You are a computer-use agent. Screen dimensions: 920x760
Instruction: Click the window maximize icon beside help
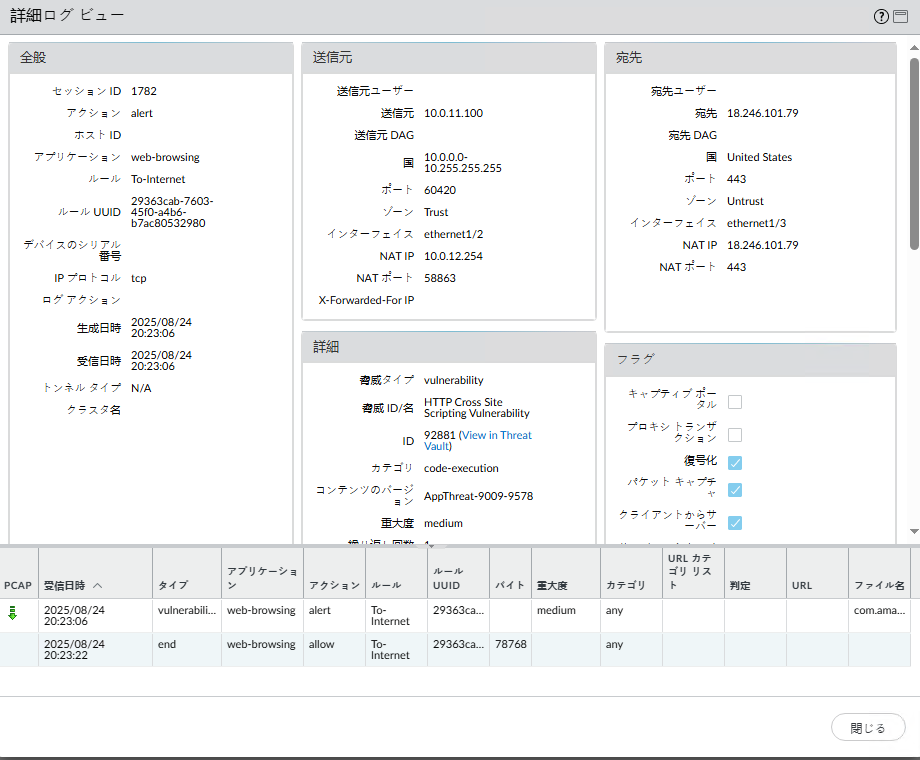[900, 16]
